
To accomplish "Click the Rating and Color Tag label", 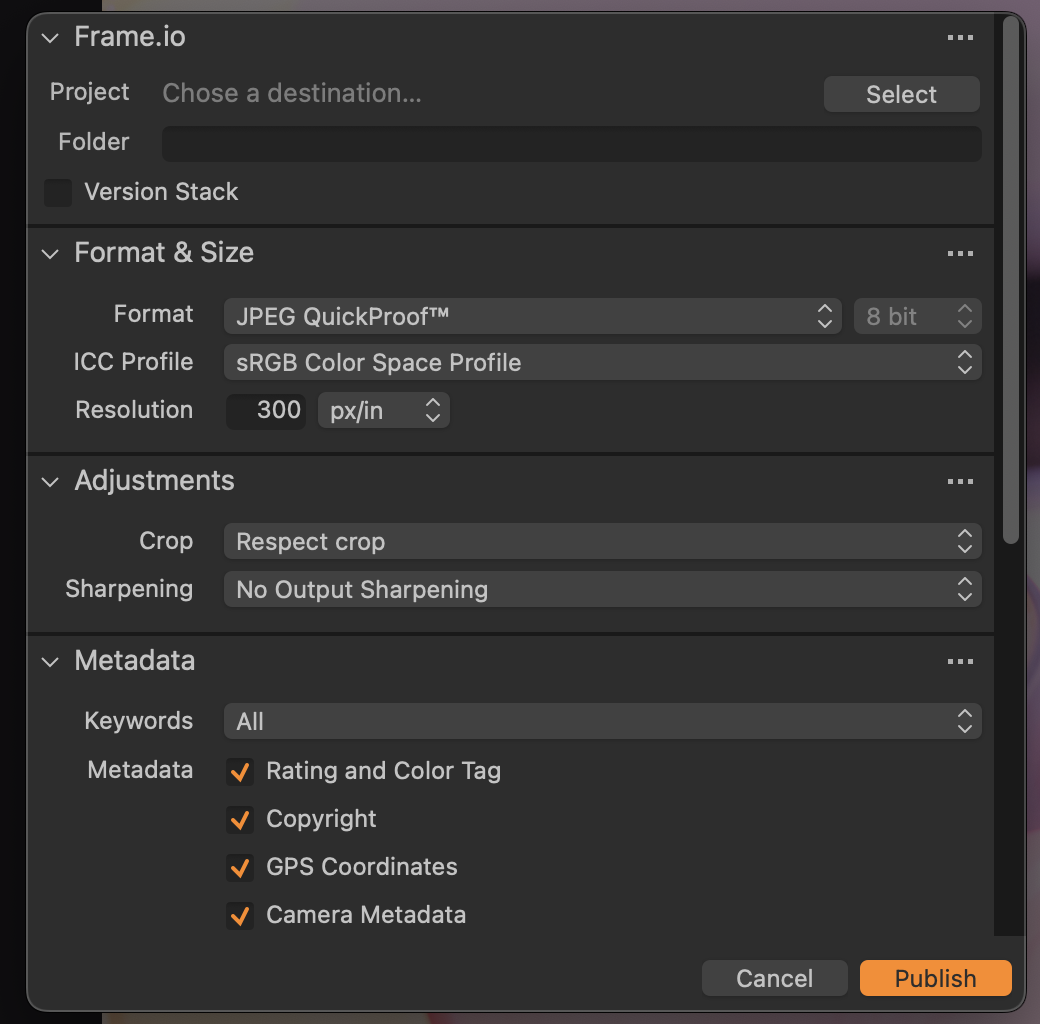I will tap(383, 771).
